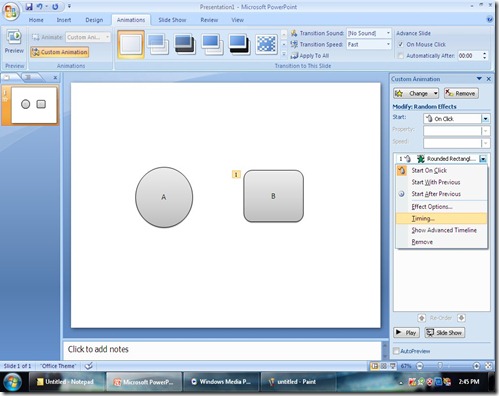
Task: Click the spell check status icon
Action: point(89,366)
